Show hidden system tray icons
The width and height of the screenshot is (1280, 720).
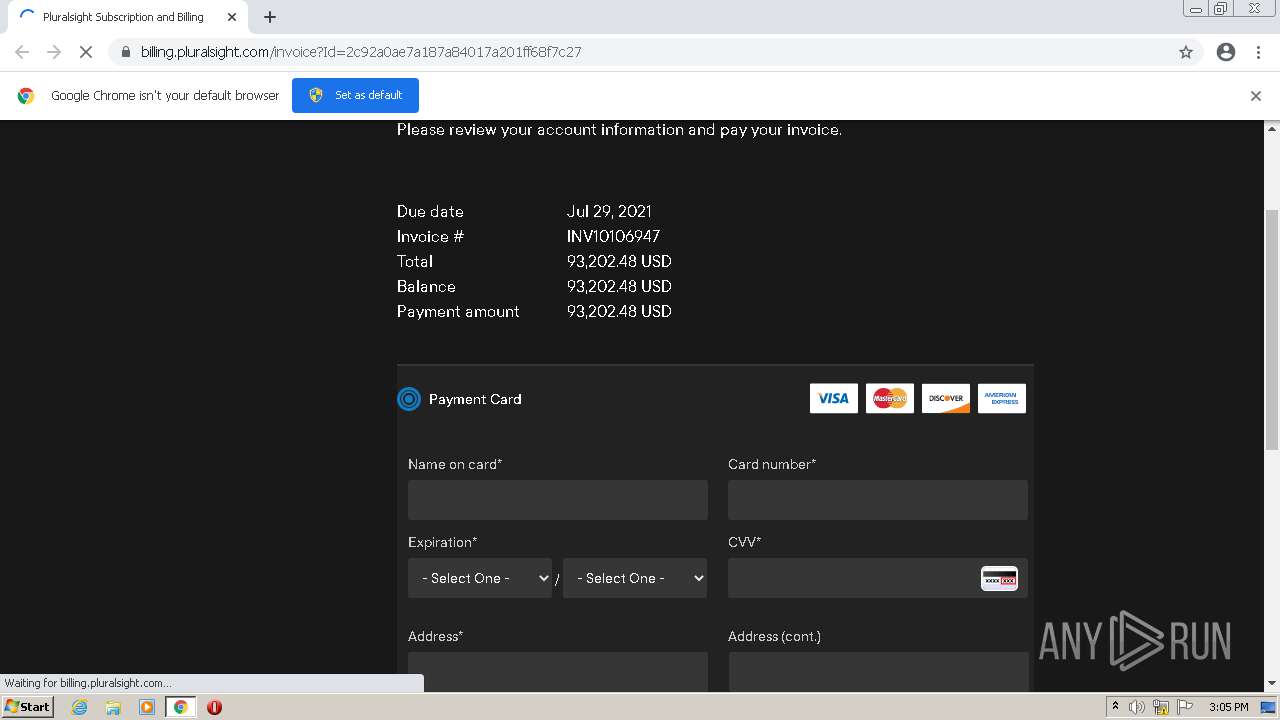tap(1115, 707)
